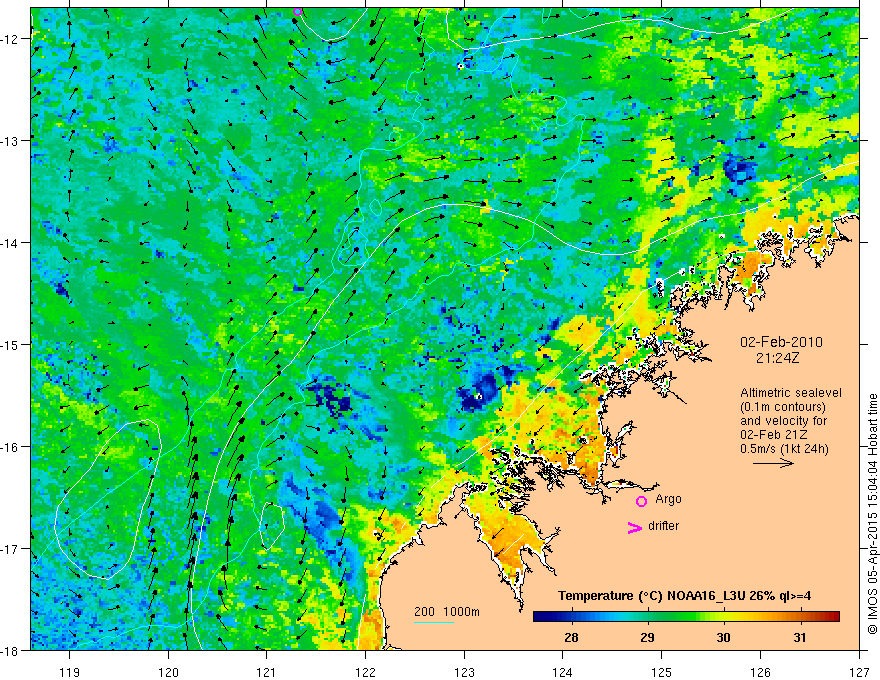Click color bar label '28'
Screen dimensions: 880x680
tap(571, 638)
